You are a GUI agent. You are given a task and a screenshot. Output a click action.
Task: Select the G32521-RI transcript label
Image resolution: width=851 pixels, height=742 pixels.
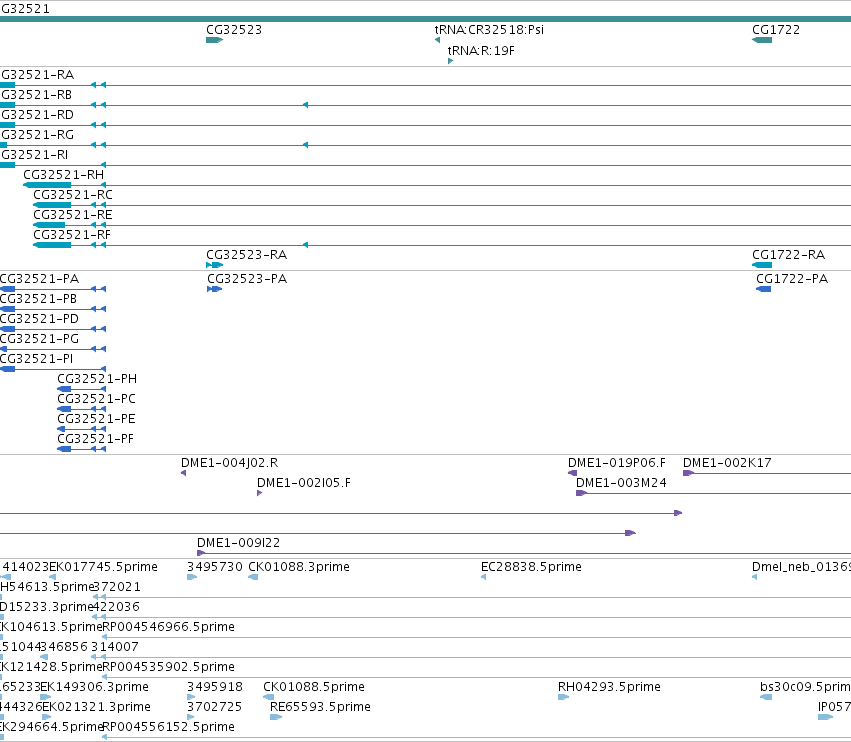coord(35,155)
